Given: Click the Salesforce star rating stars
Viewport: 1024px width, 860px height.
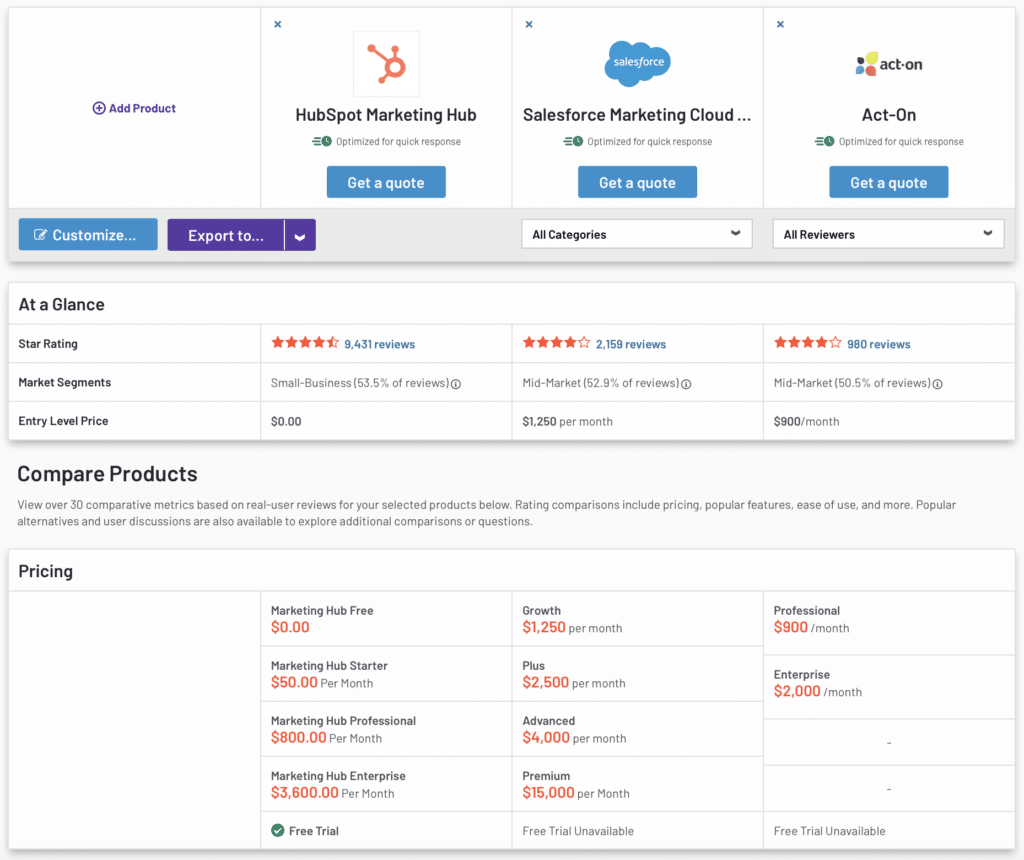Looking at the screenshot, I should click(x=556, y=343).
